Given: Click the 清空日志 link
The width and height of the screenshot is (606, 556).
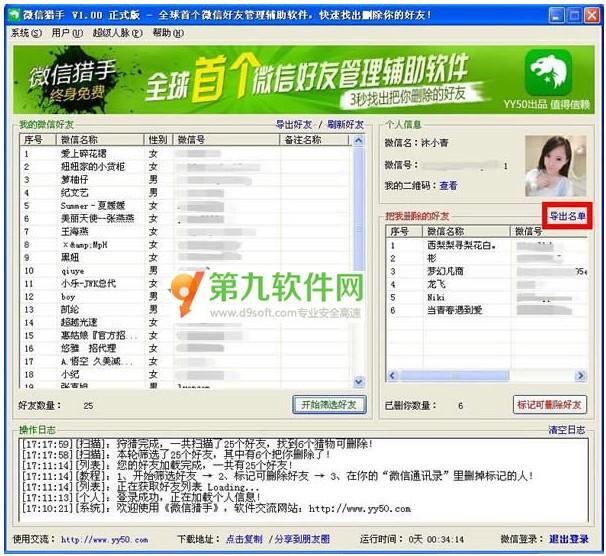Looking at the screenshot, I should (x=567, y=430).
